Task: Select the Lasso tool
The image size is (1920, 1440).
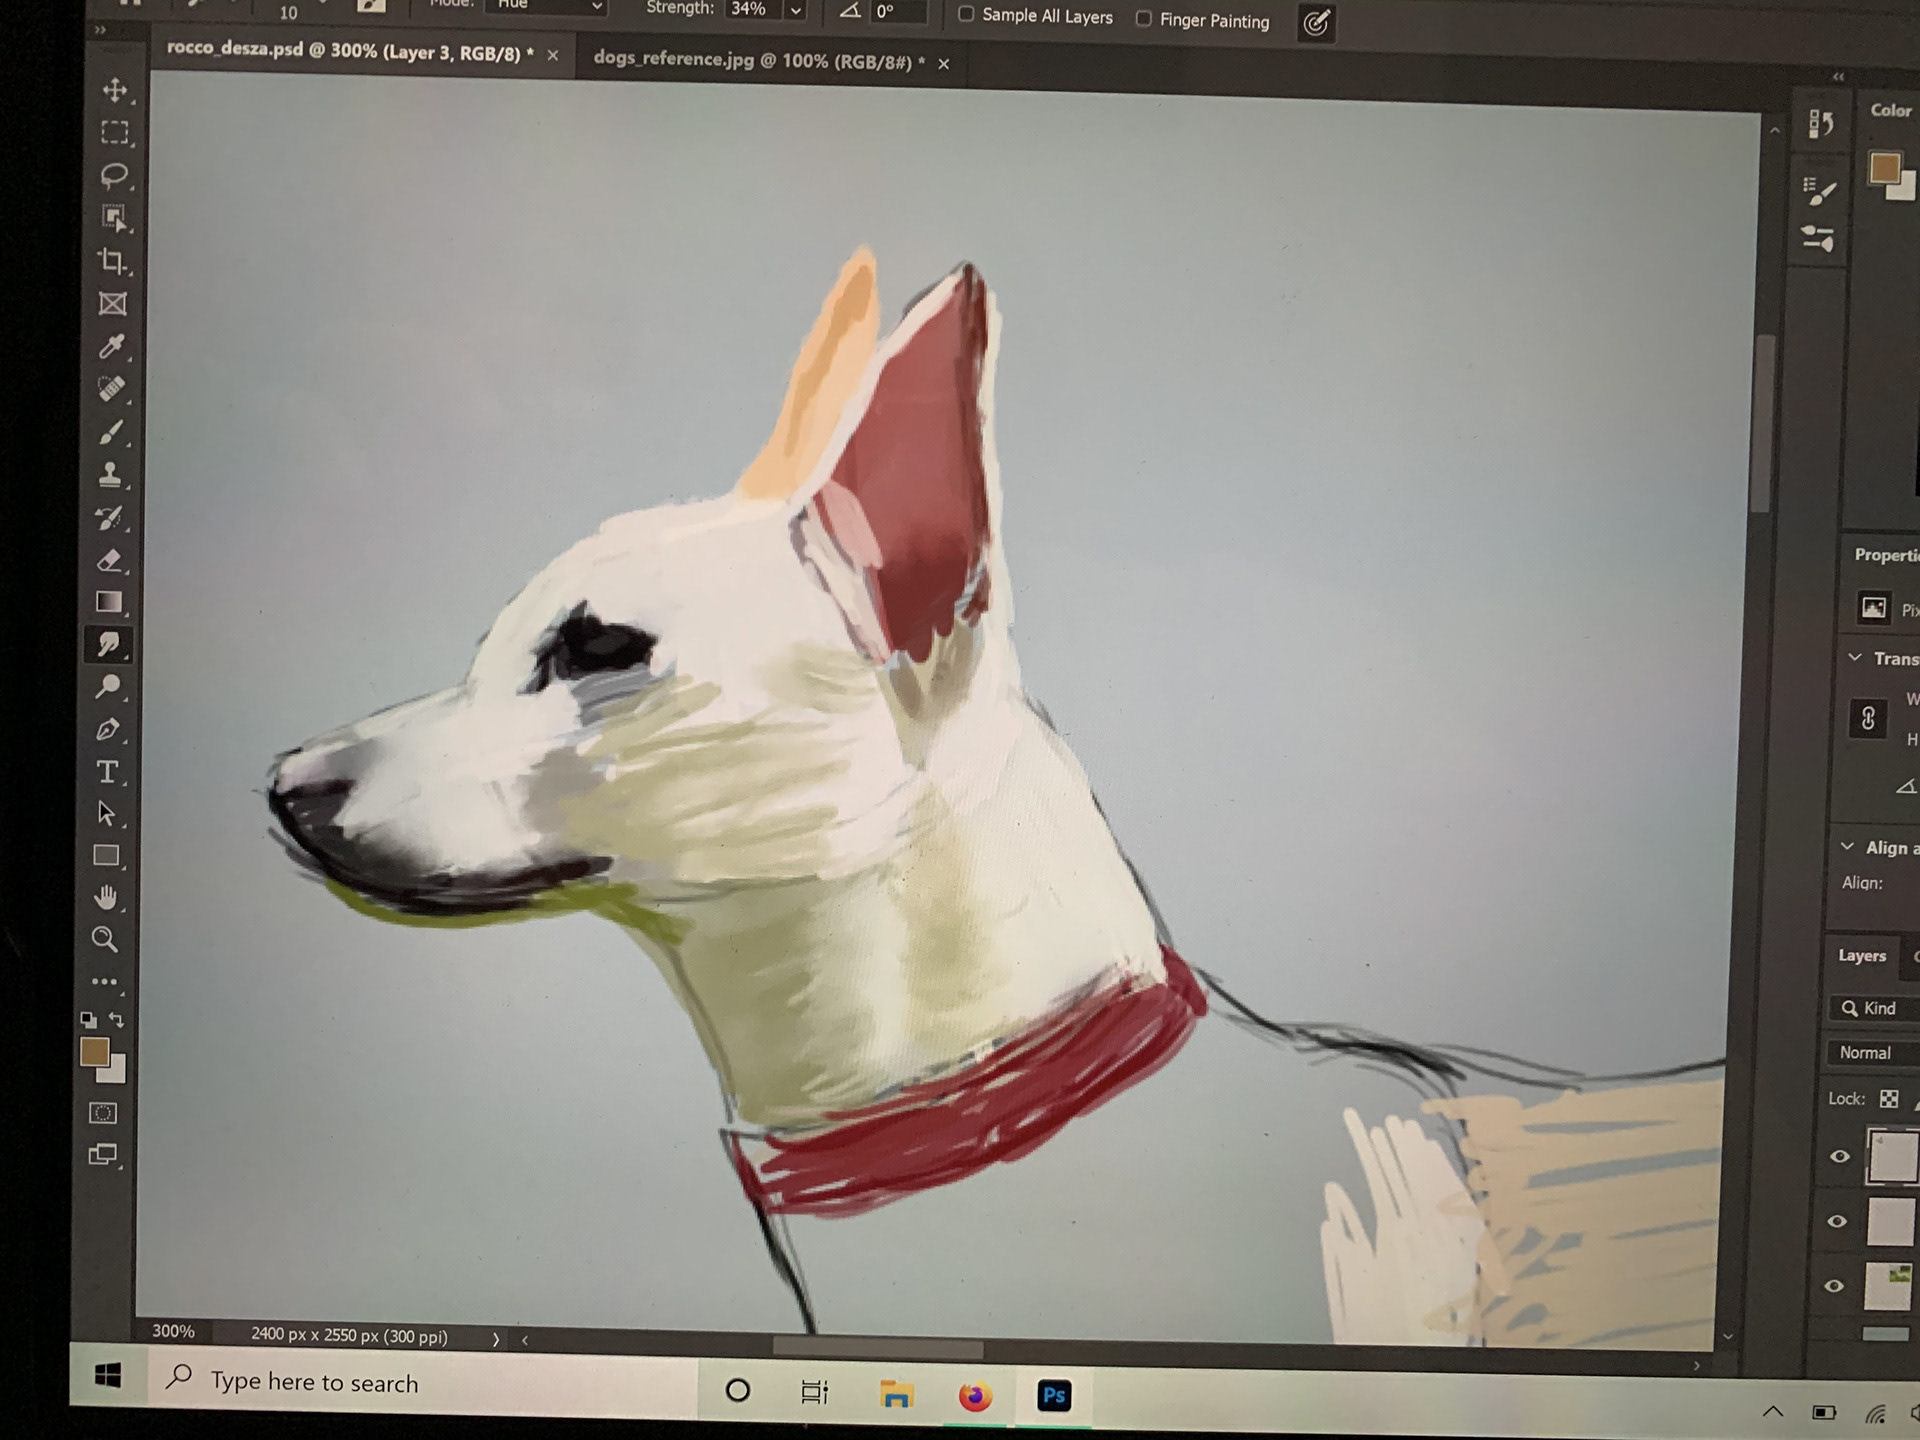Action: pyautogui.click(x=113, y=176)
